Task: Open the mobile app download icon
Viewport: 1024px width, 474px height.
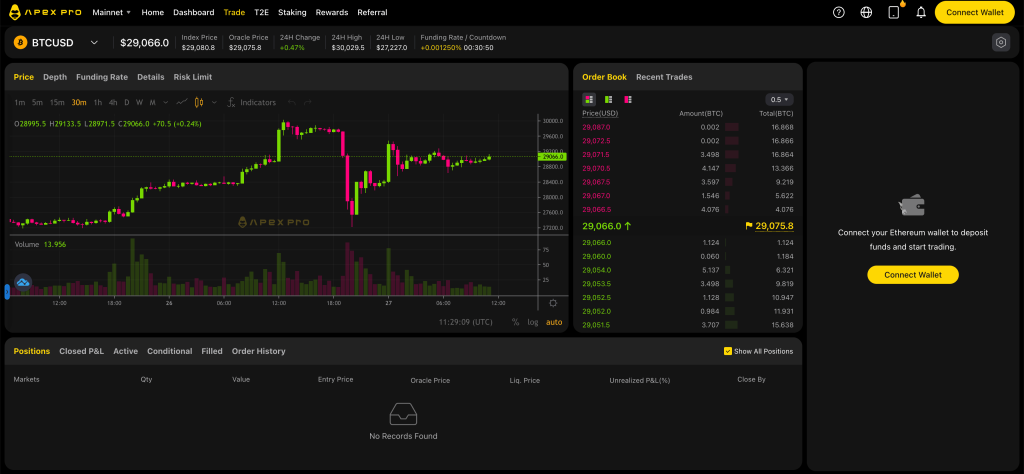Action: click(x=894, y=12)
